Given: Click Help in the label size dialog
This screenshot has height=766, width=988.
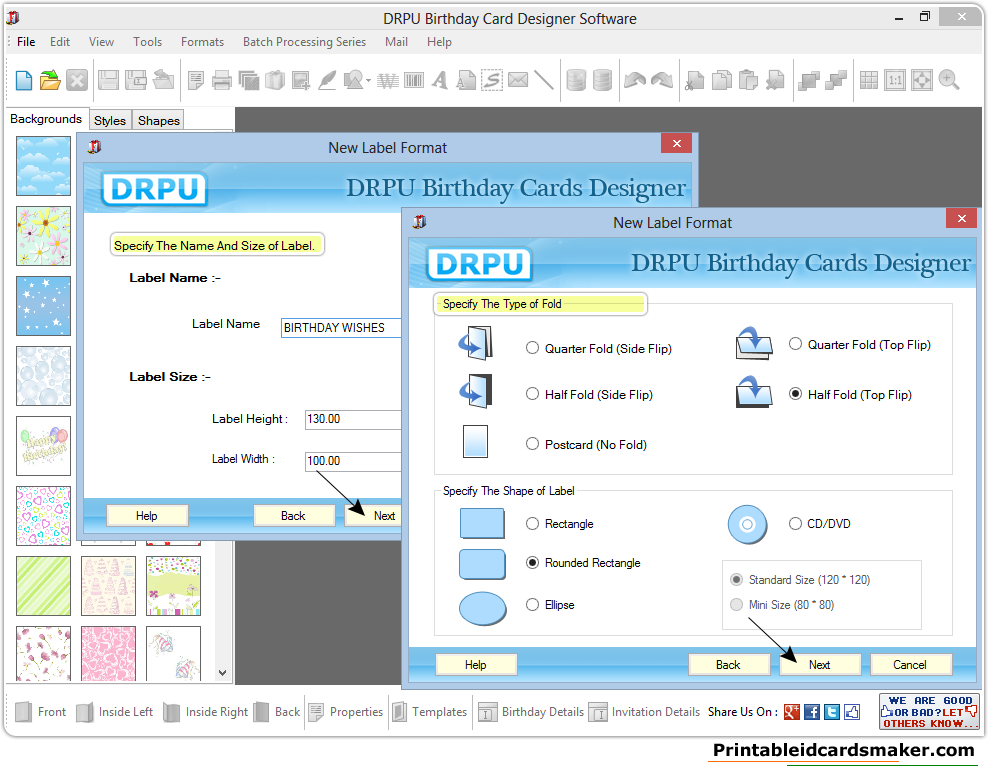Looking at the screenshot, I should (x=147, y=515).
